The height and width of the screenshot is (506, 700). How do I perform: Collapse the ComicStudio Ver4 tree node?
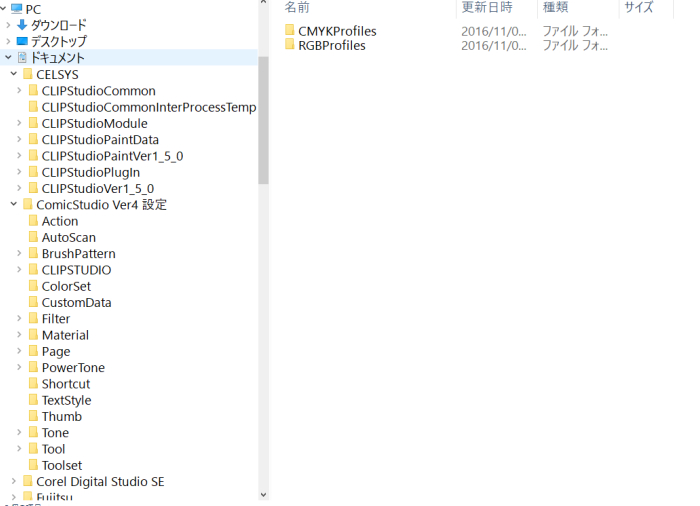tap(13, 205)
